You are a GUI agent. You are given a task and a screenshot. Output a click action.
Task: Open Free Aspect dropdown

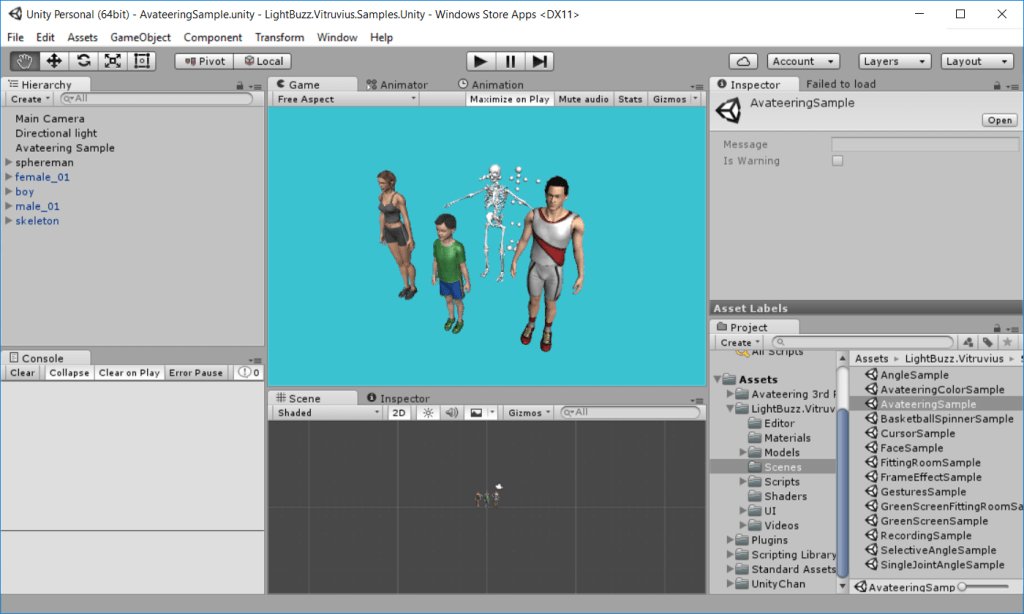click(x=345, y=99)
